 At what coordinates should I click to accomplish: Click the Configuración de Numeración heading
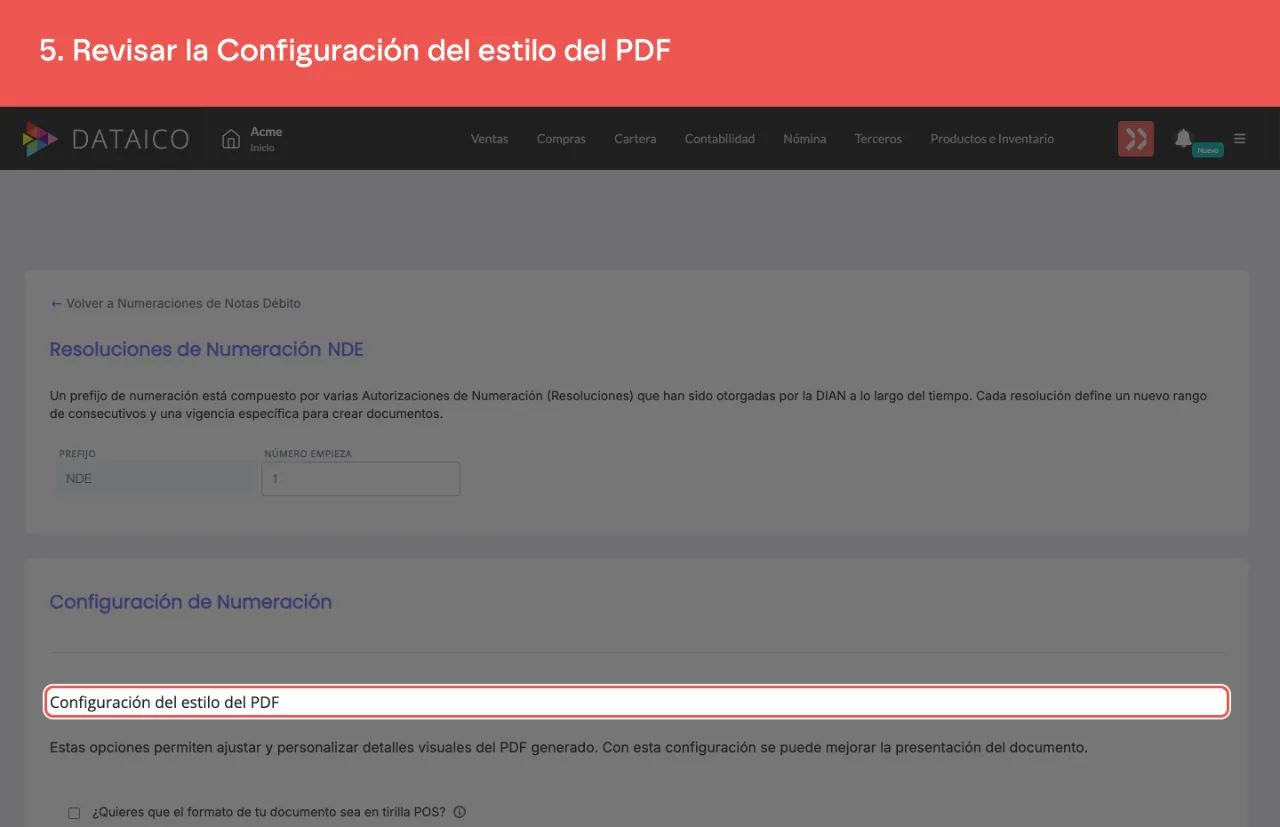(191, 602)
